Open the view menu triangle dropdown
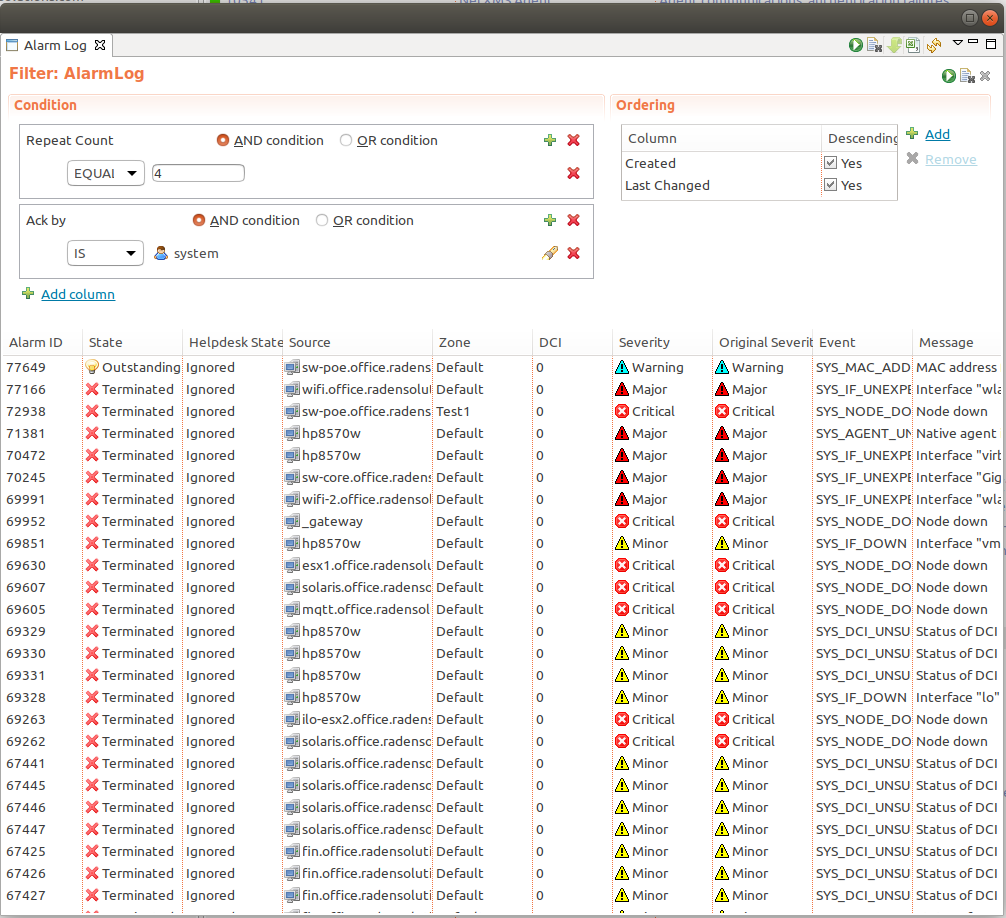This screenshot has height=918, width=1006. point(957,44)
